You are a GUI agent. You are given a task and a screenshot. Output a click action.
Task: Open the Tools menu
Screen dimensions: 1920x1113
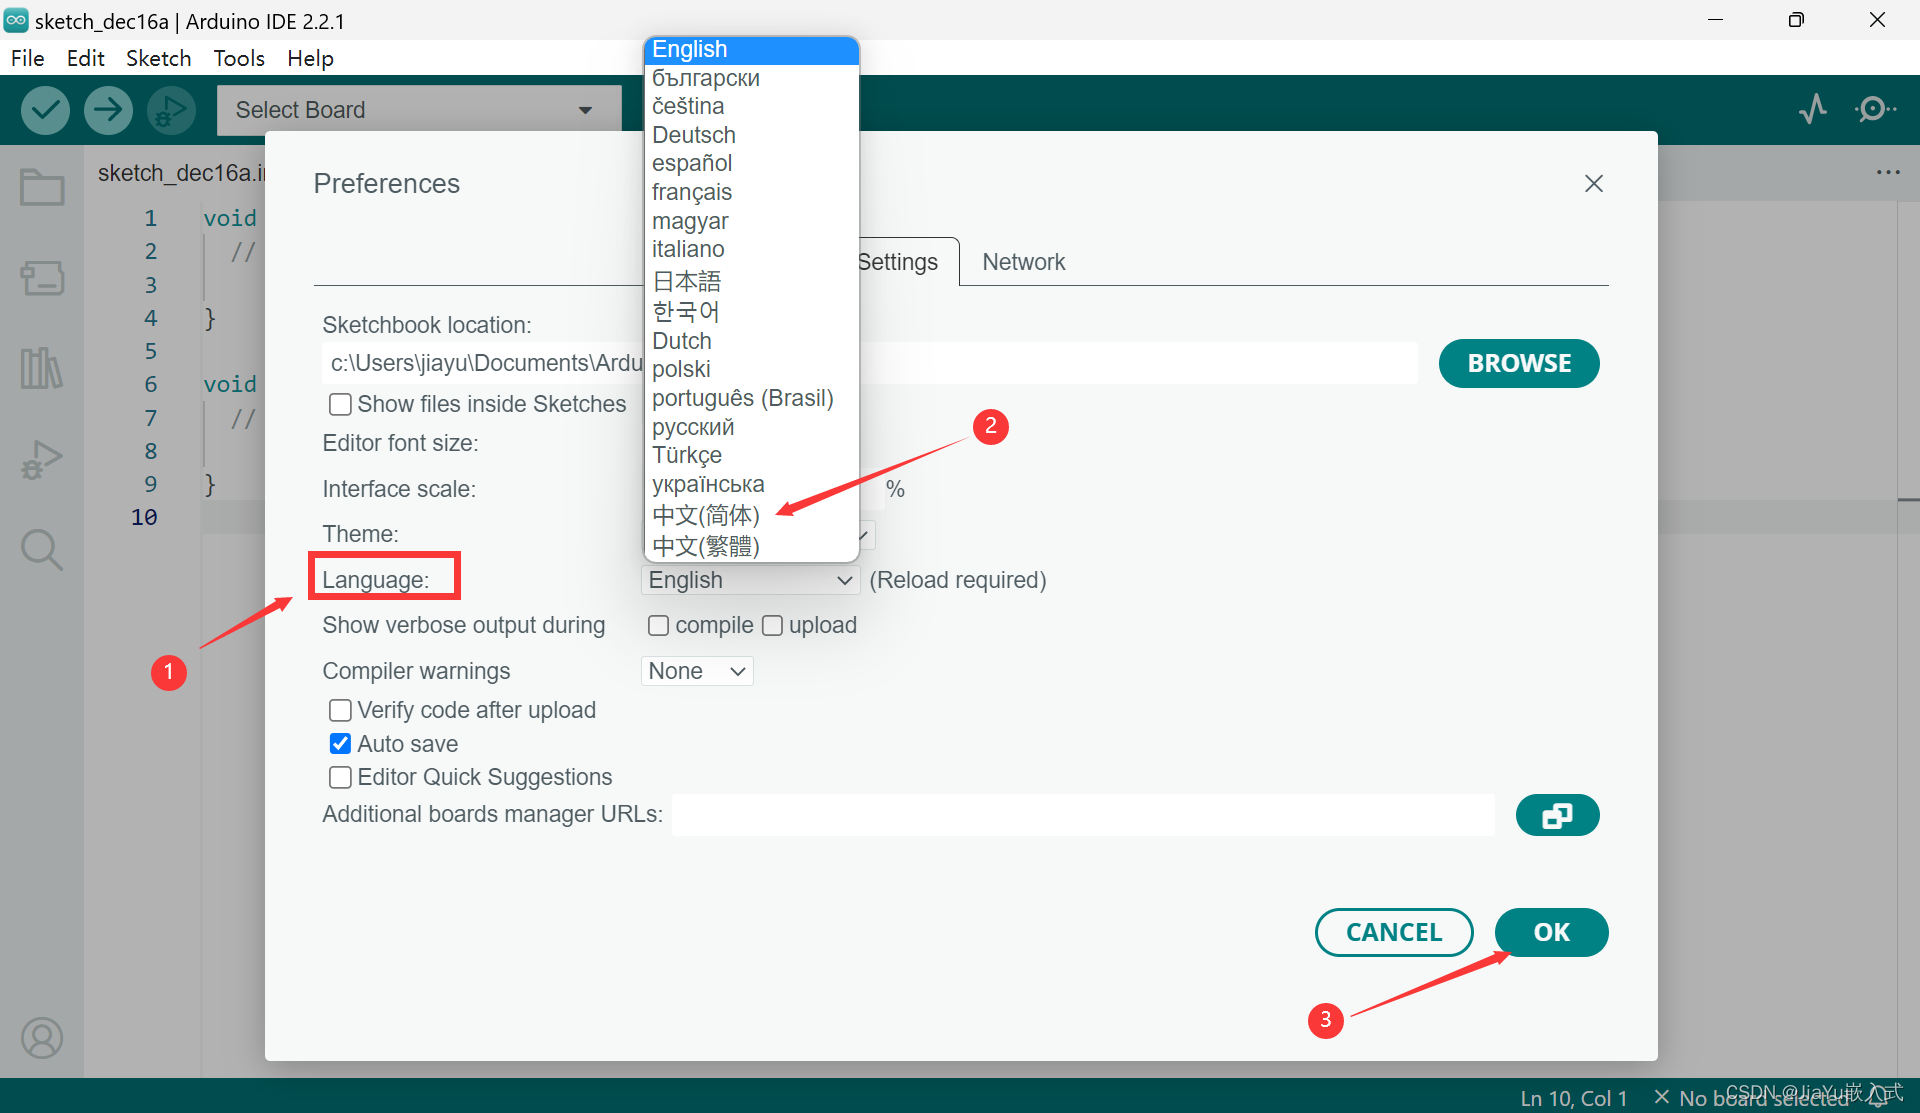[x=239, y=58]
